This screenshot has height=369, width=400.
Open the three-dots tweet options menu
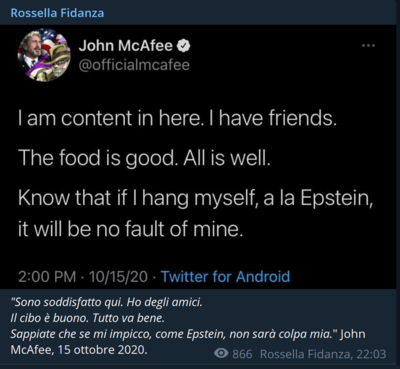point(368,46)
